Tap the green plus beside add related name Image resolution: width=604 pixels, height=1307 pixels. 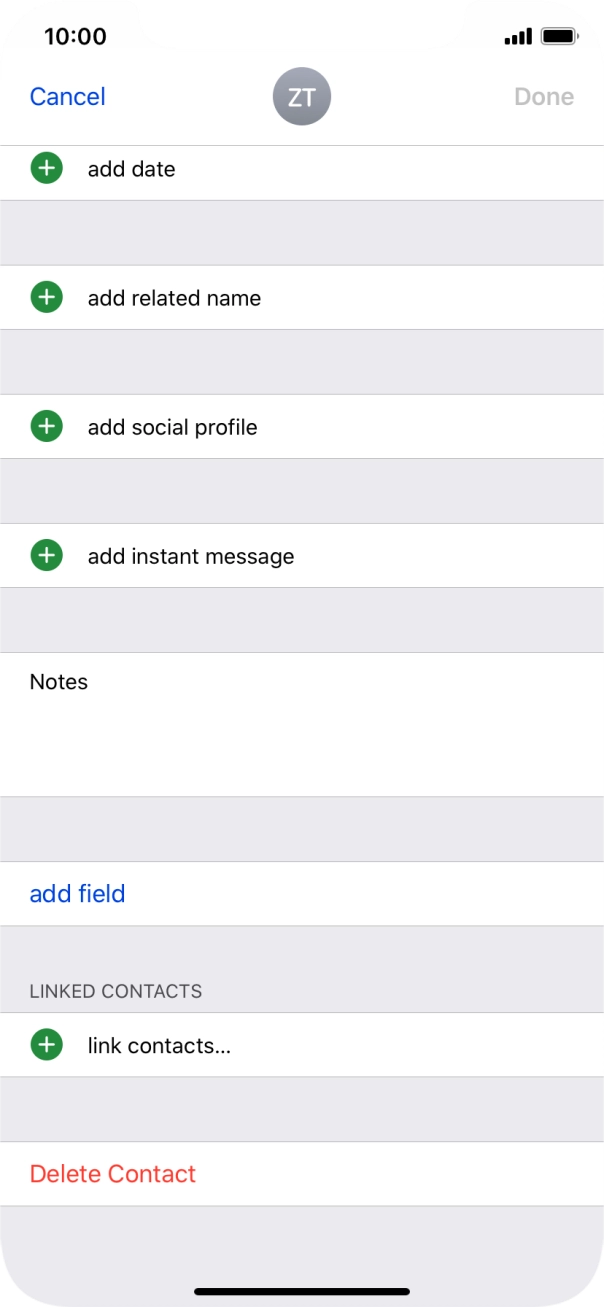[46, 297]
